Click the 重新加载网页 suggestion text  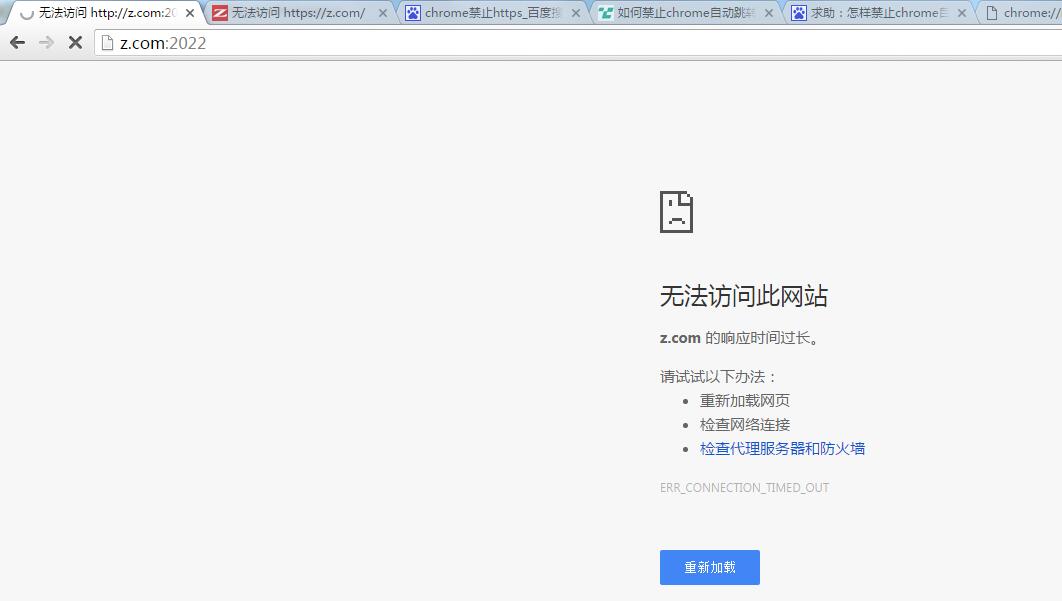(x=744, y=400)
